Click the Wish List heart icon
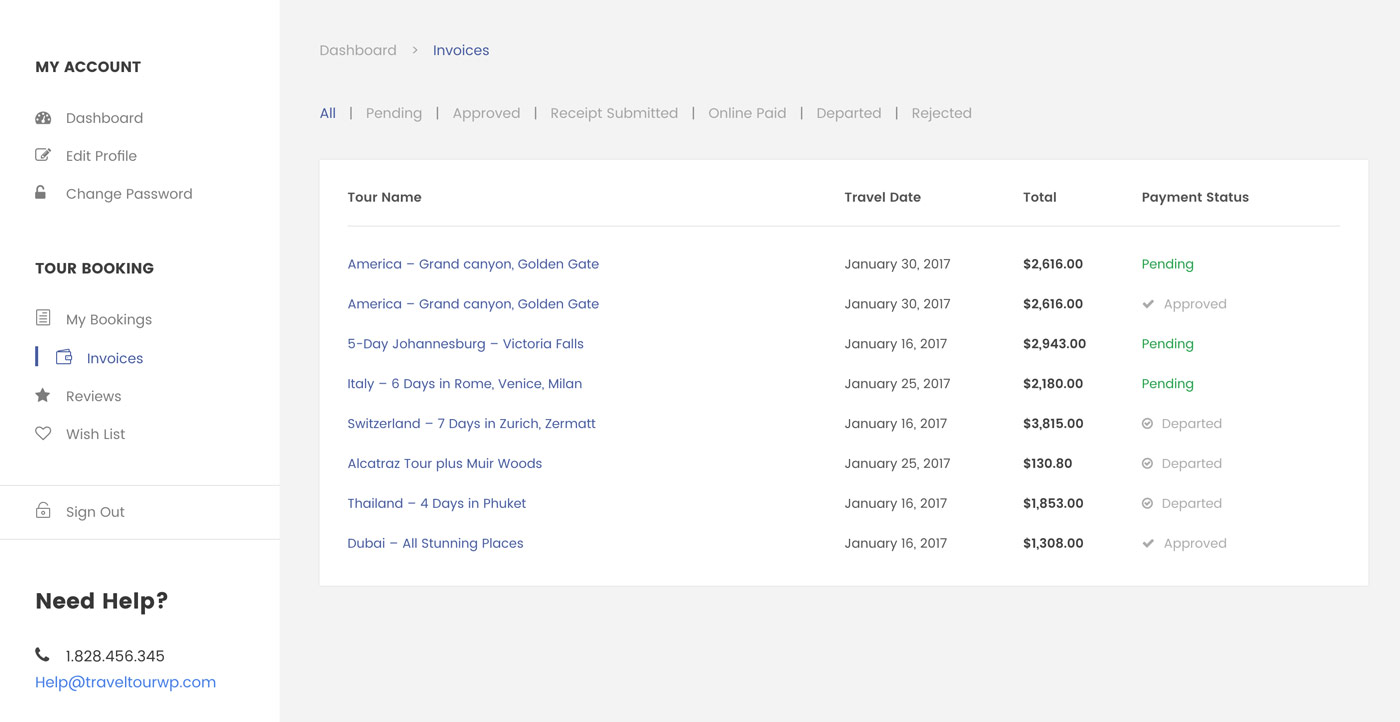The width and height of the screenshot is (1400, 722). click(x=43, y=434)
